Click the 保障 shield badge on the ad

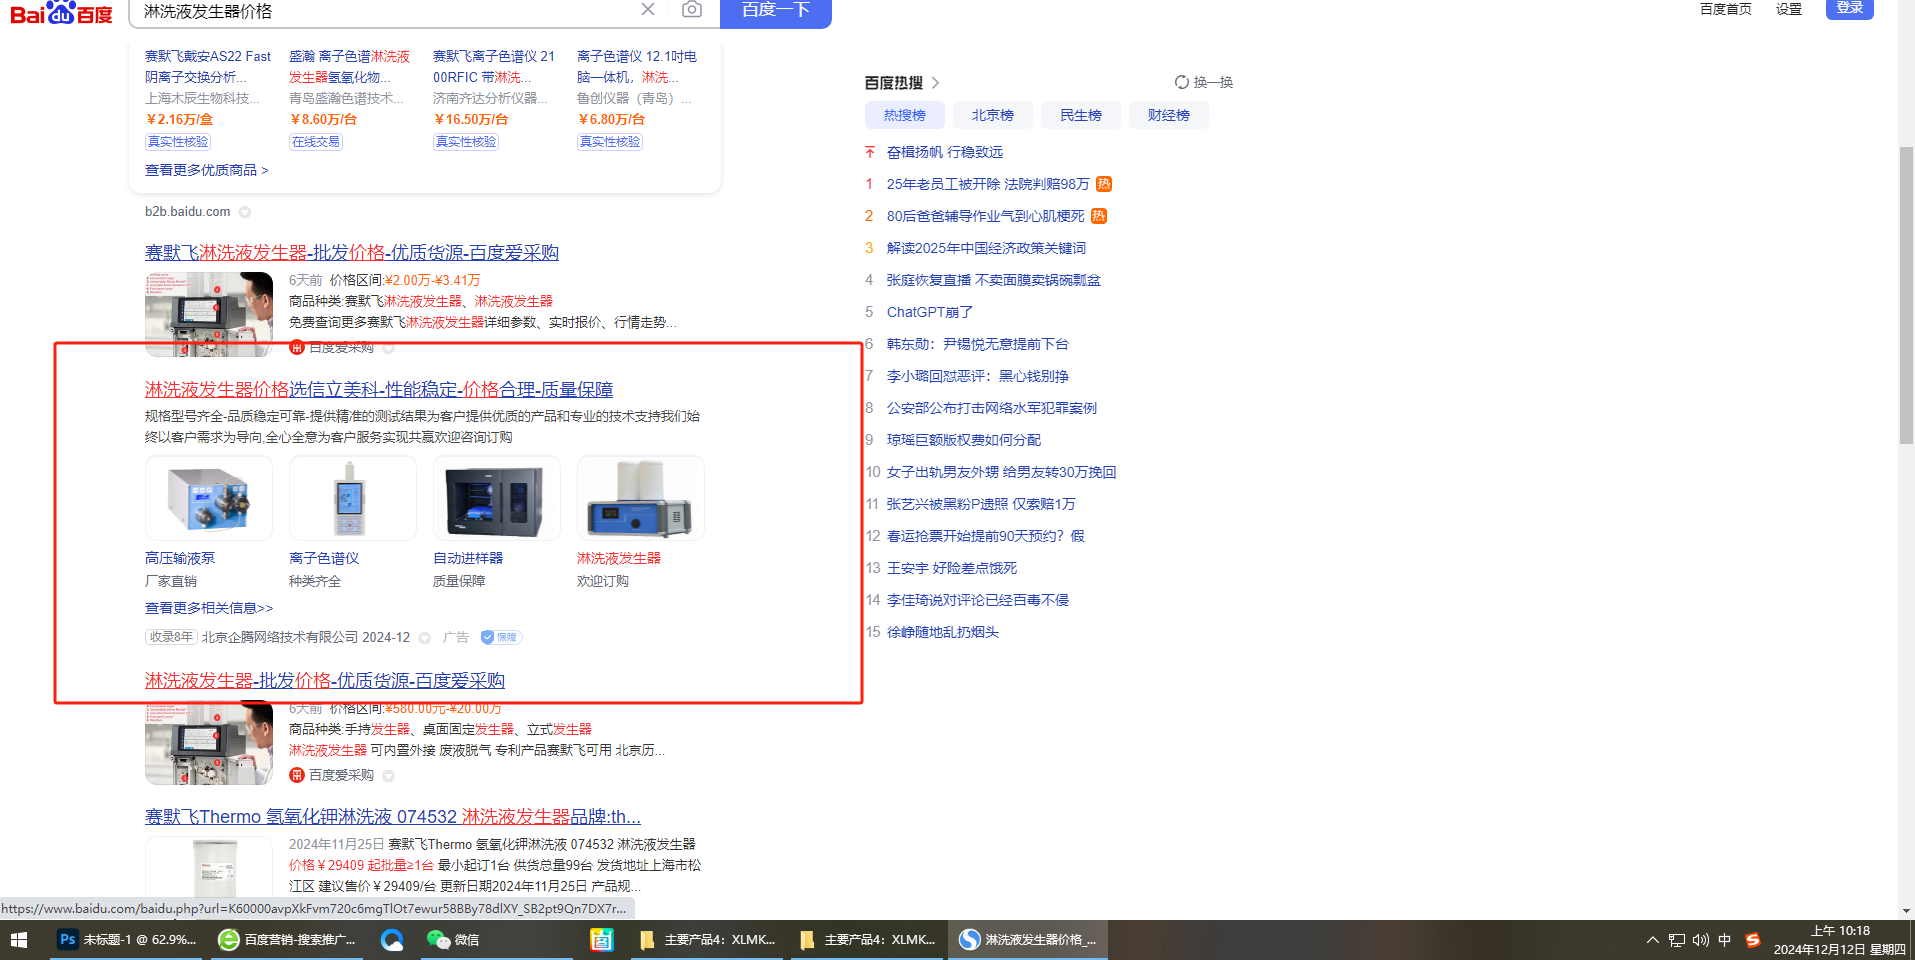(x=500, y=637)
